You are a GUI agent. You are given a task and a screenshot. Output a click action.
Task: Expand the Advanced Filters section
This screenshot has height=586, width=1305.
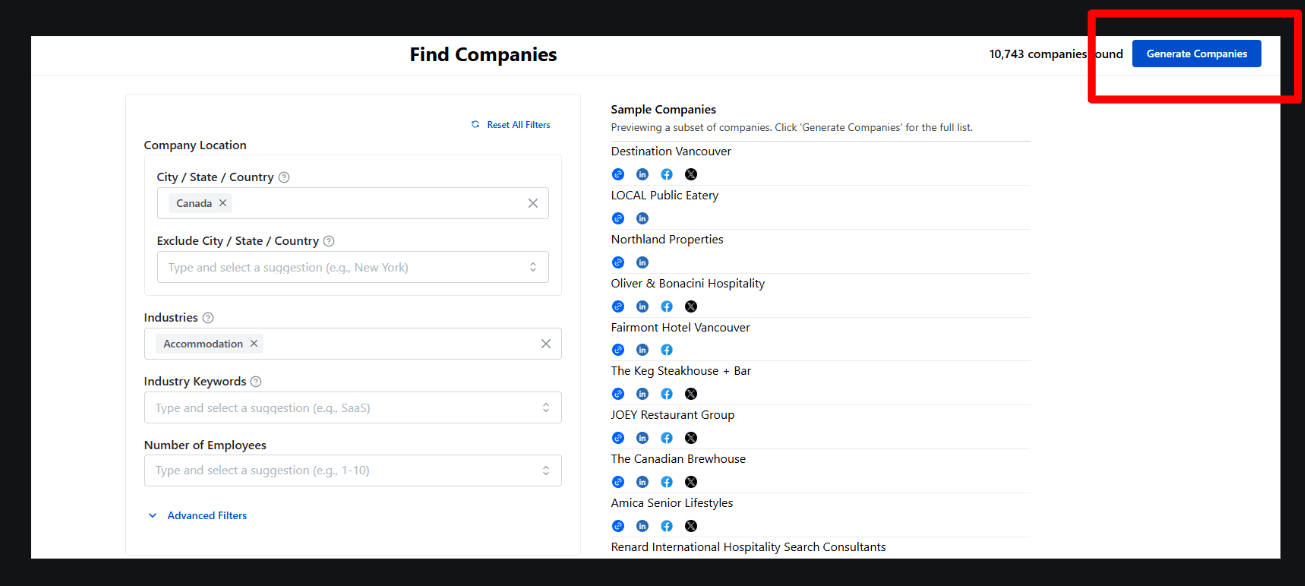(197, 516)
